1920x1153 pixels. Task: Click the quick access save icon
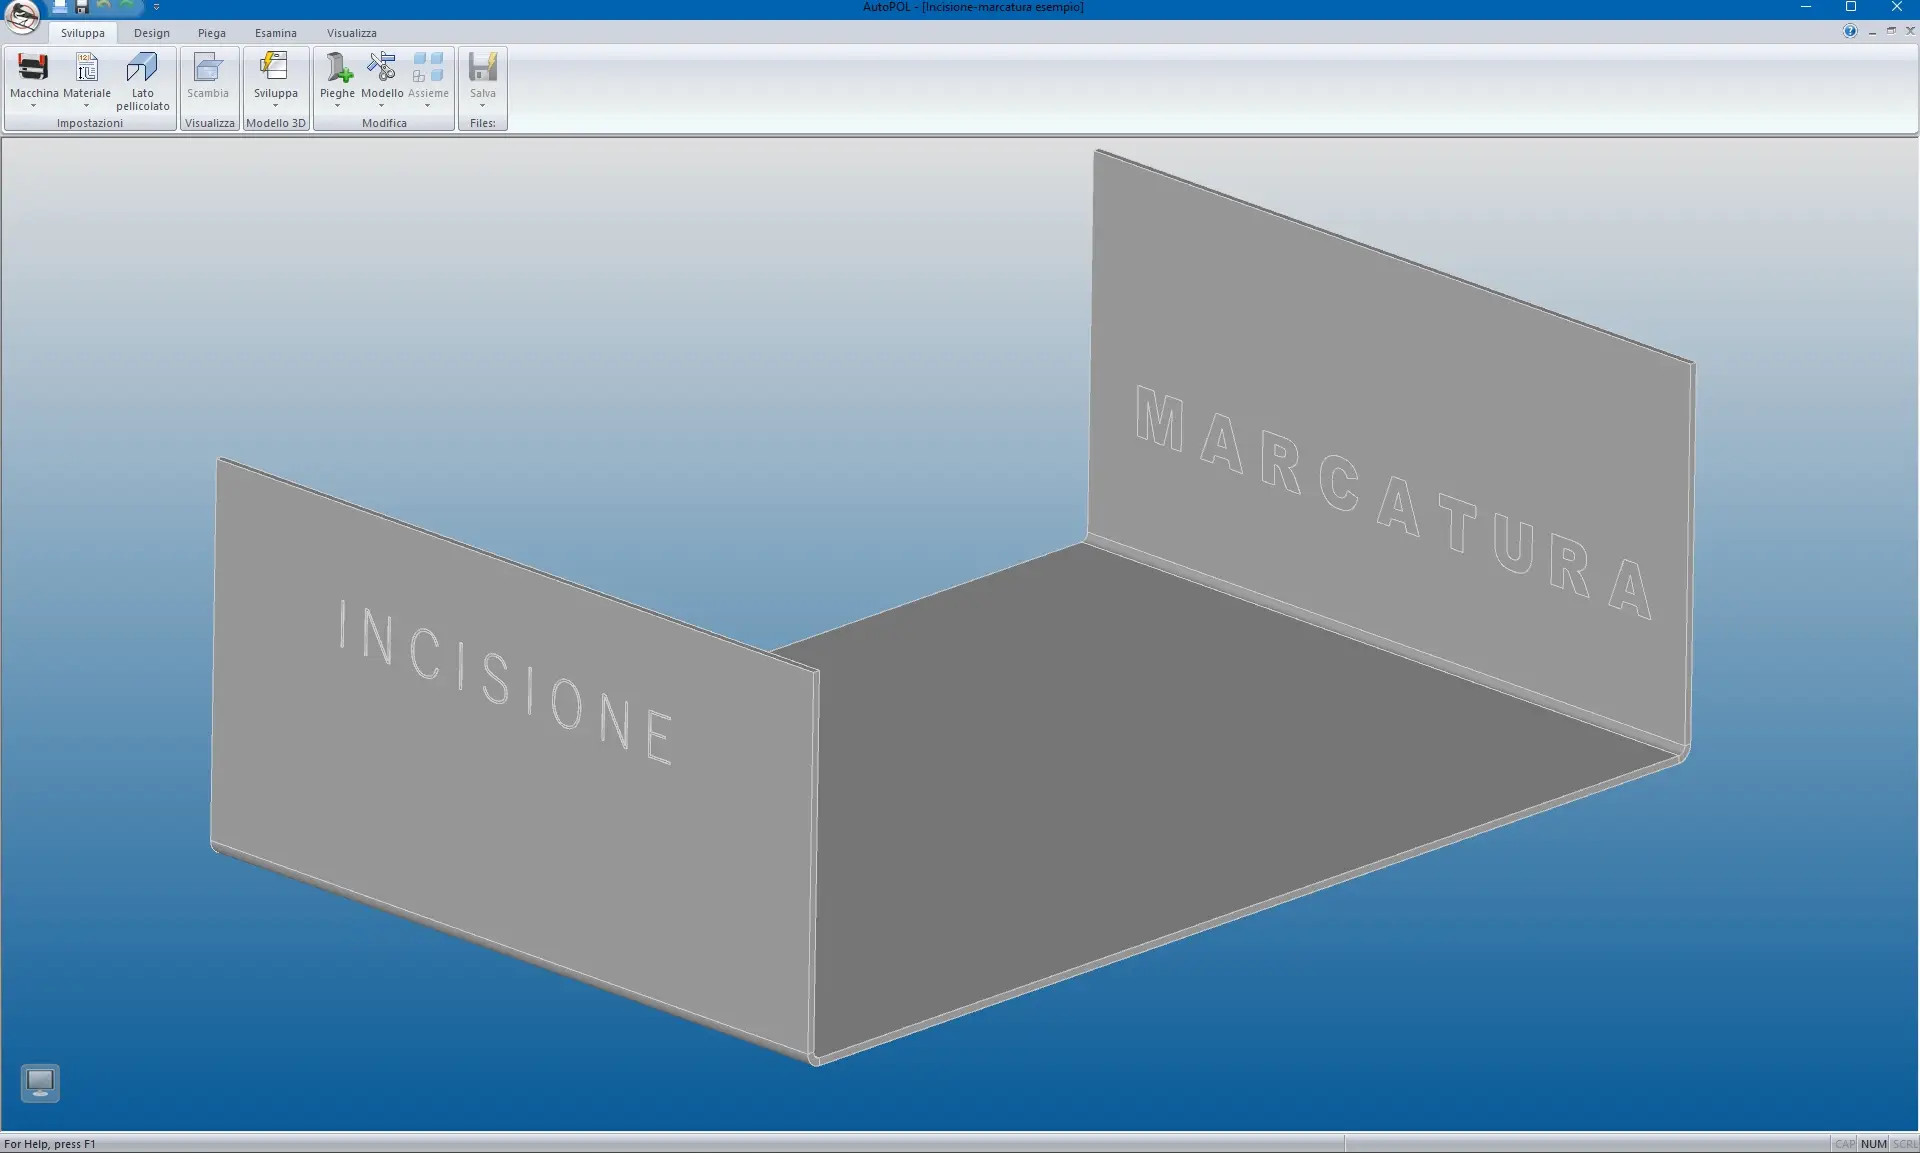click(82, 7)
